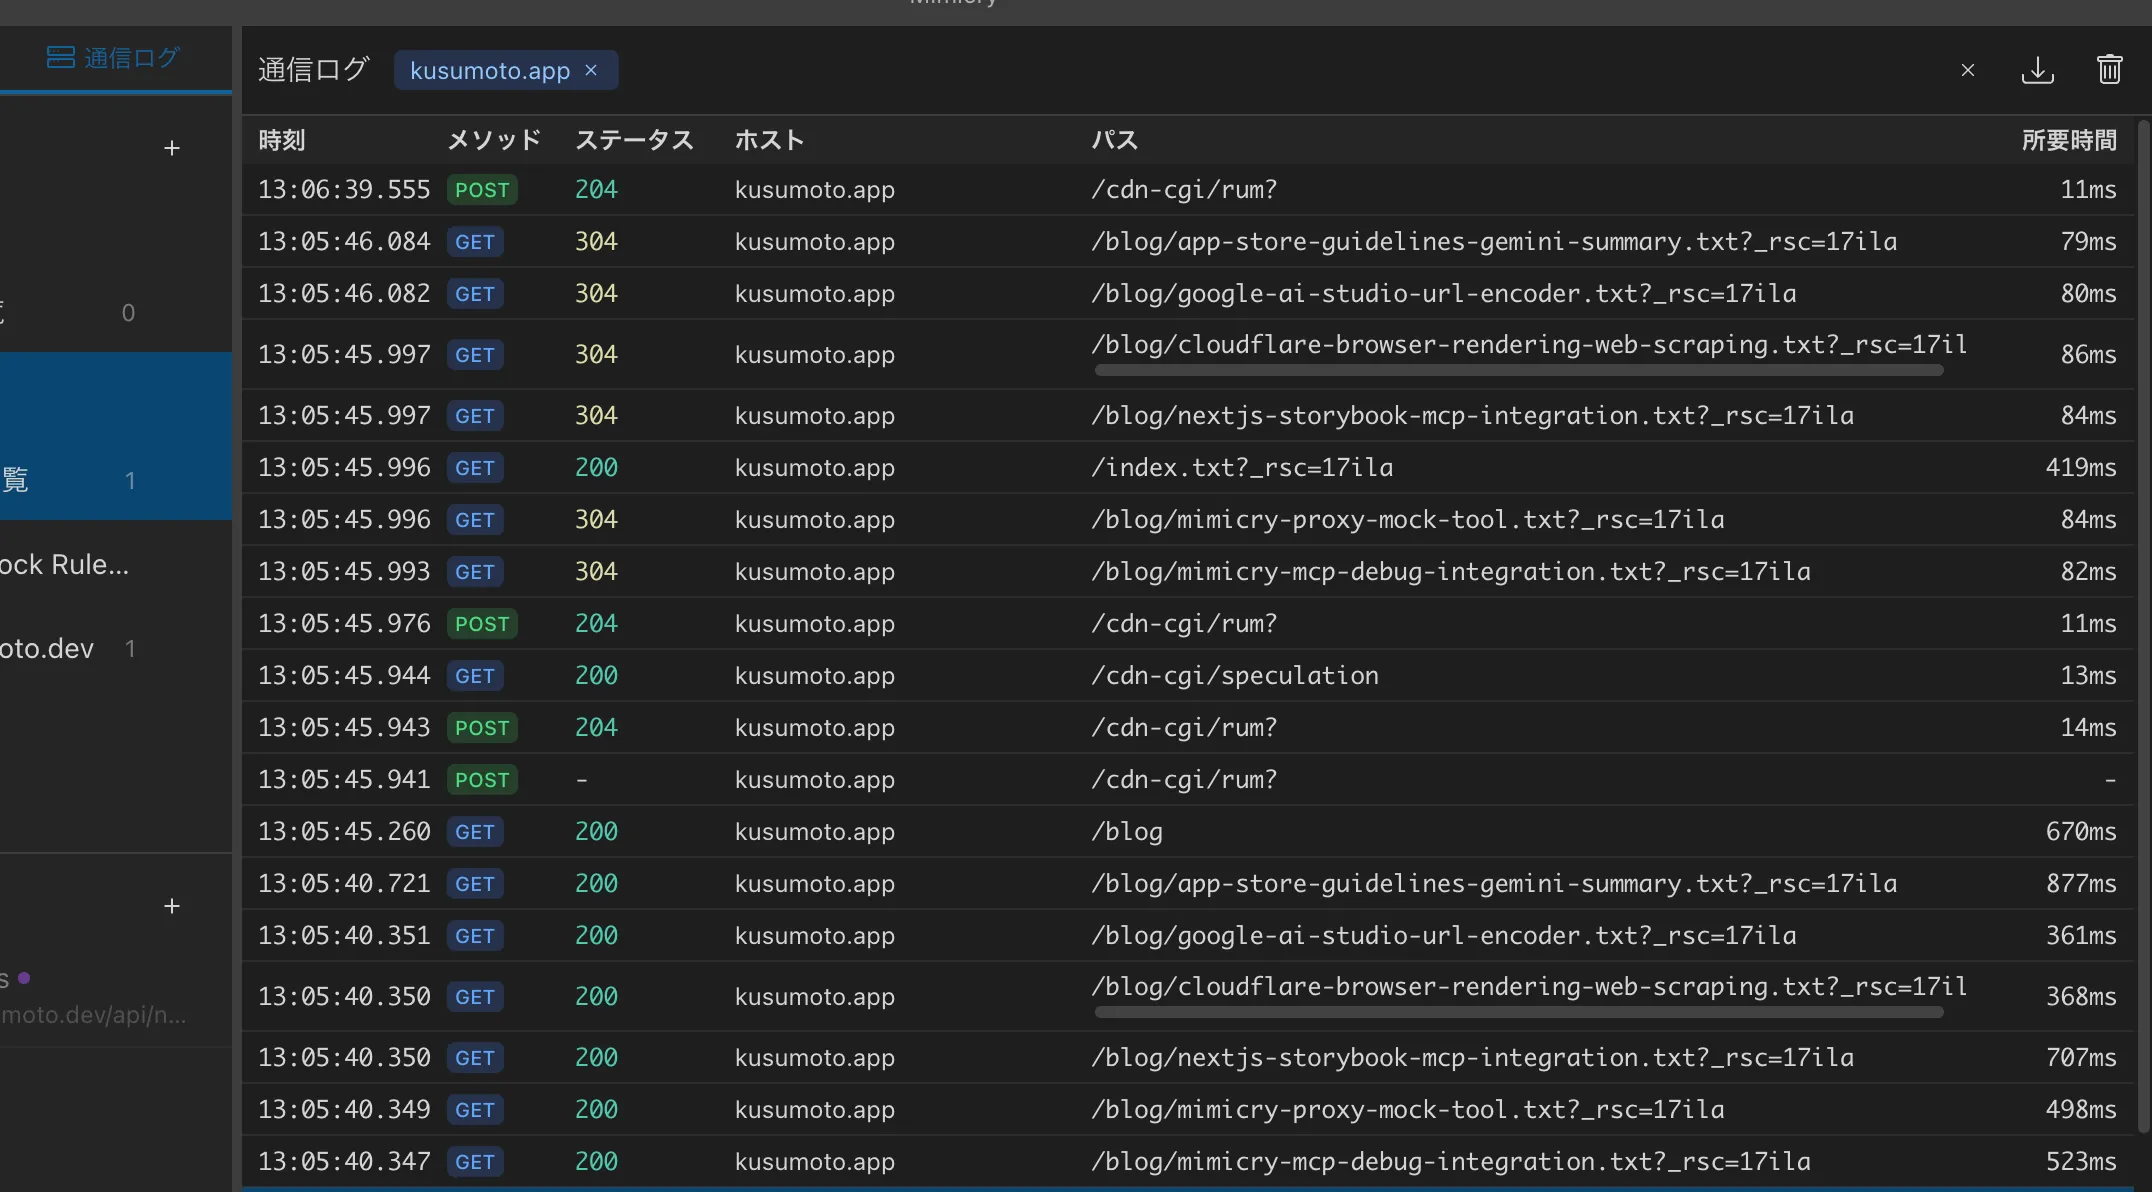Image resolution: width=2152 pixels, height=1192 pixels.
Task: Select the highlighted sidebar item with count 1
Action: point(116,436)
